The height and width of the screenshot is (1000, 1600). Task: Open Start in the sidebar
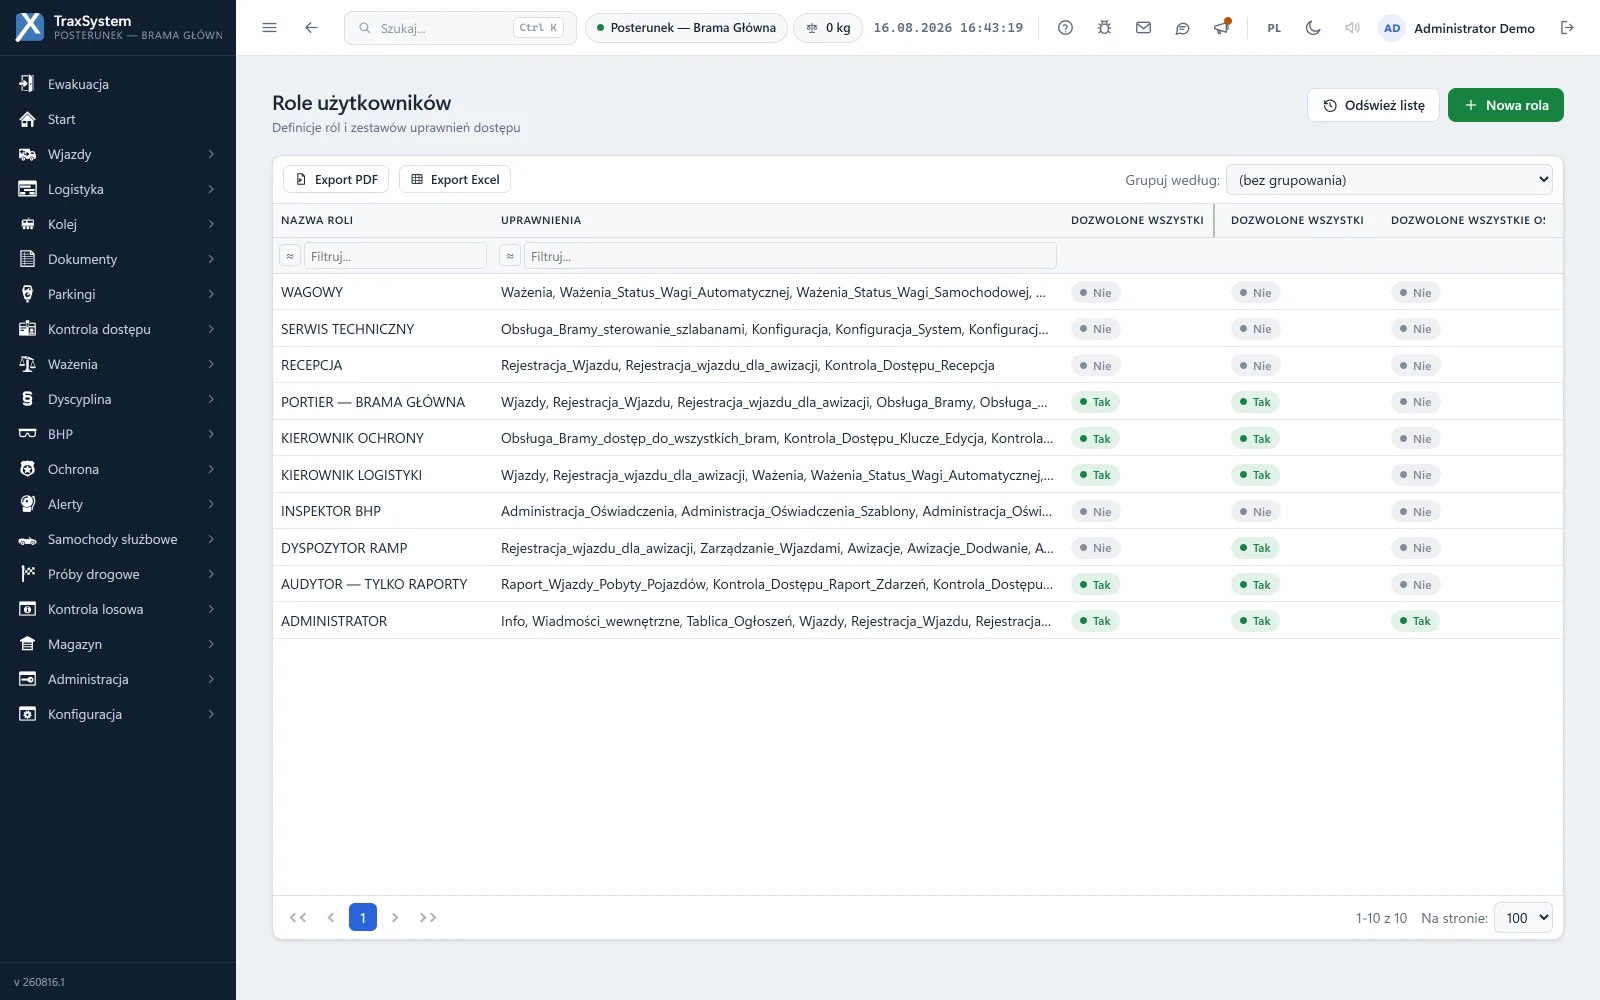[118, 119]
